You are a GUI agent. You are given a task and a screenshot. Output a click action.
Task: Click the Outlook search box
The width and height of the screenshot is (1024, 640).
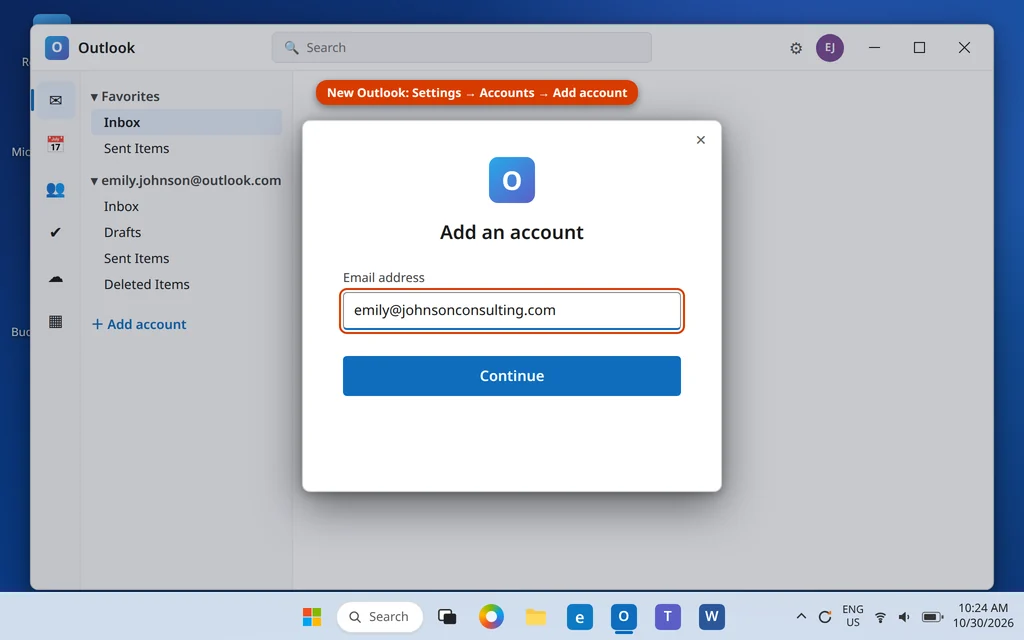coord(462,48)
